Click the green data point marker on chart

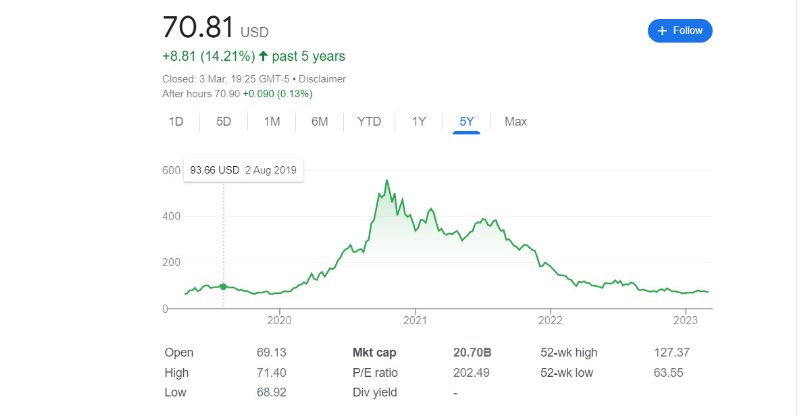pyautogui.click(x=223, y=287)
